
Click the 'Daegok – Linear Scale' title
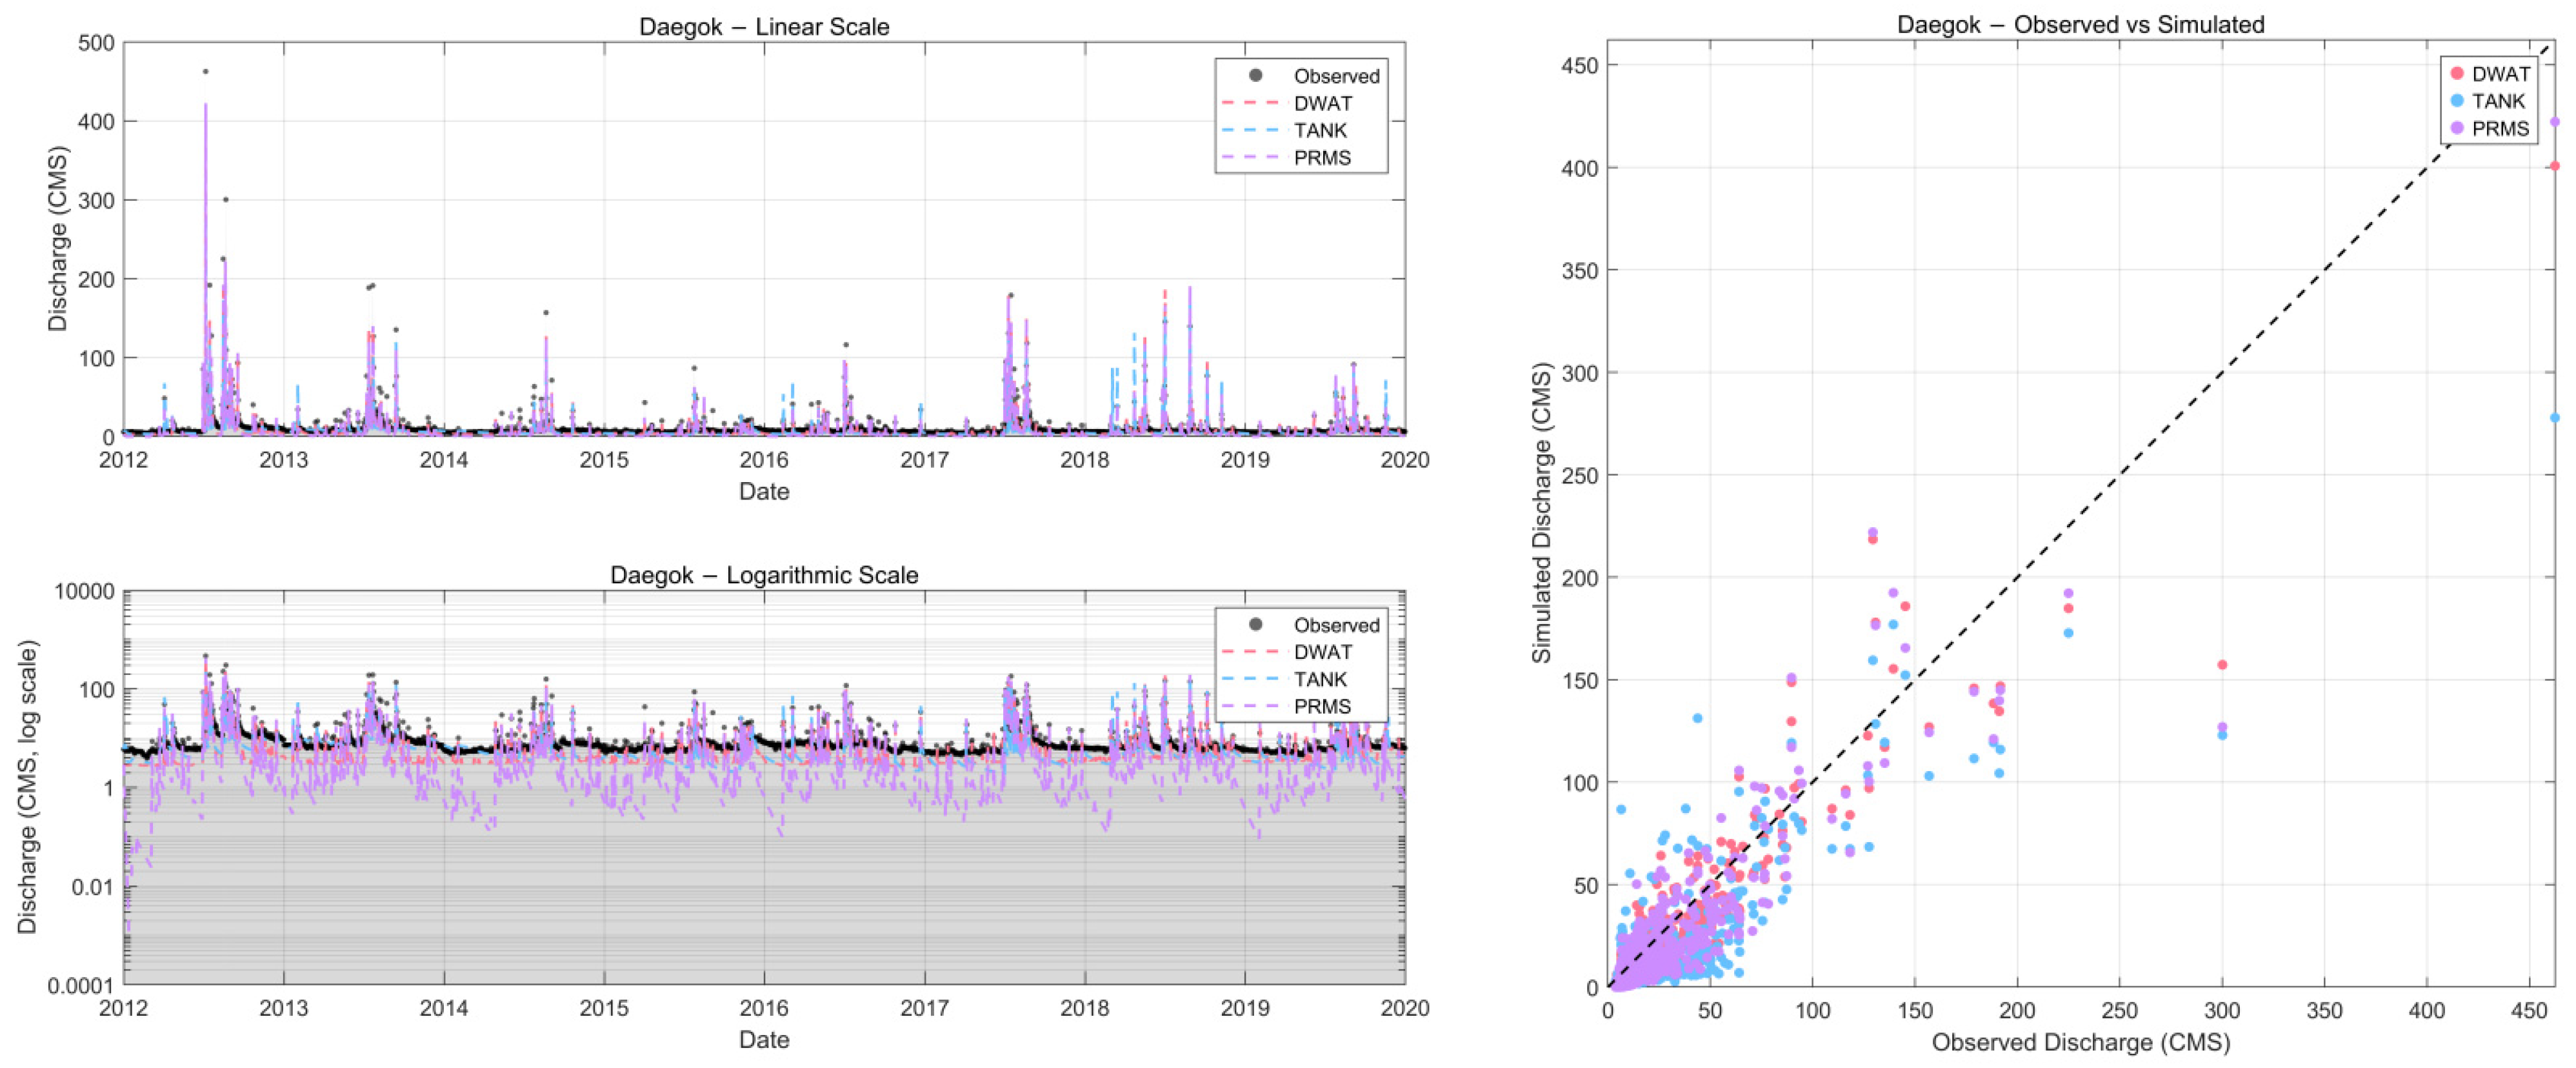point(764,27)
